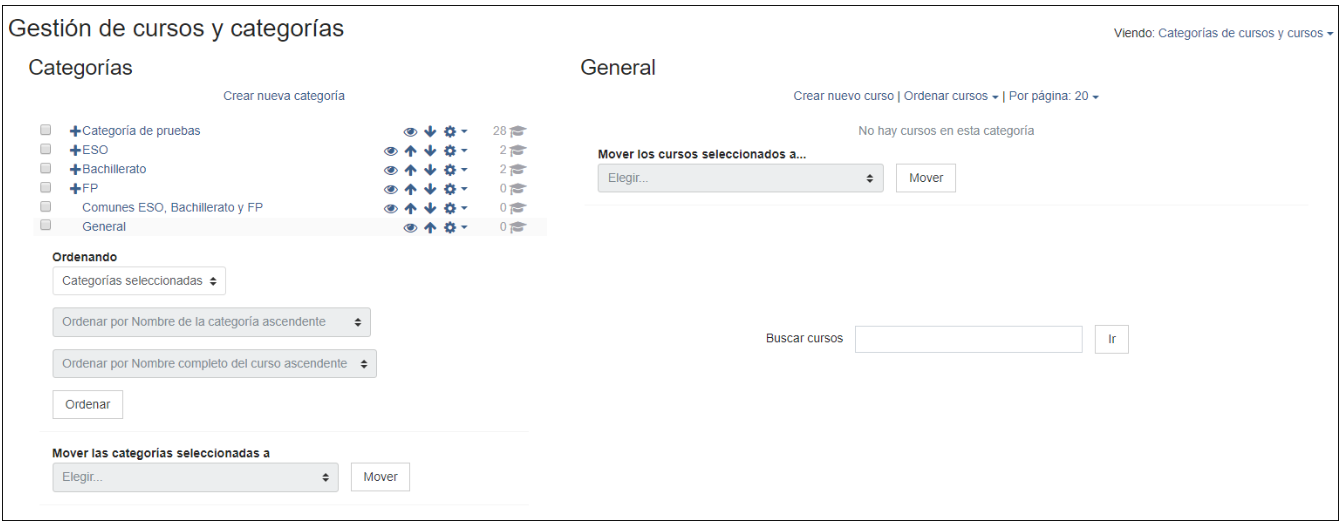Open Ordenar por Nombre de la categoría dropdown
The image size is (1341, 525).
(x=211, y=322)
